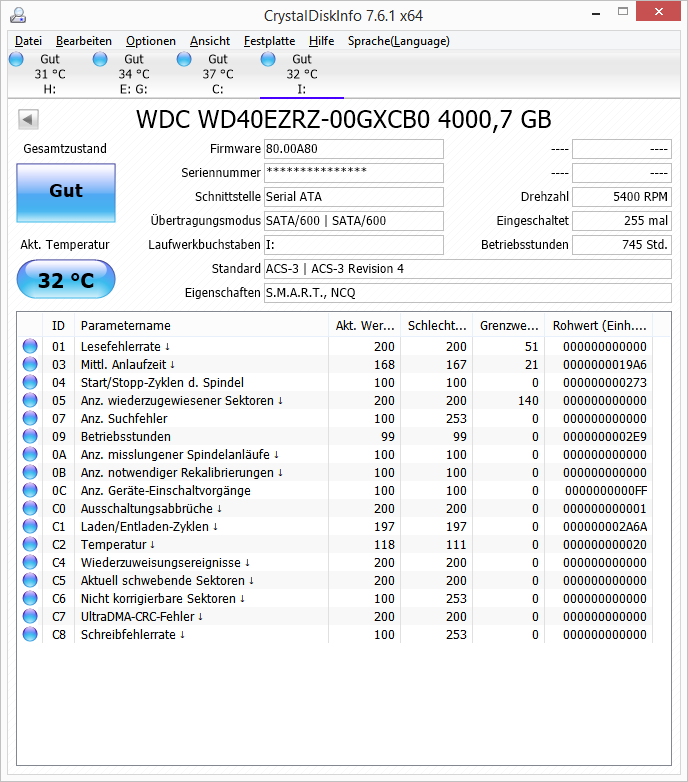Screen dimensions: 688x782
Task: Click status icon of UltraDMA-CRC-Fehler row
Action: (x=30, y=616)
